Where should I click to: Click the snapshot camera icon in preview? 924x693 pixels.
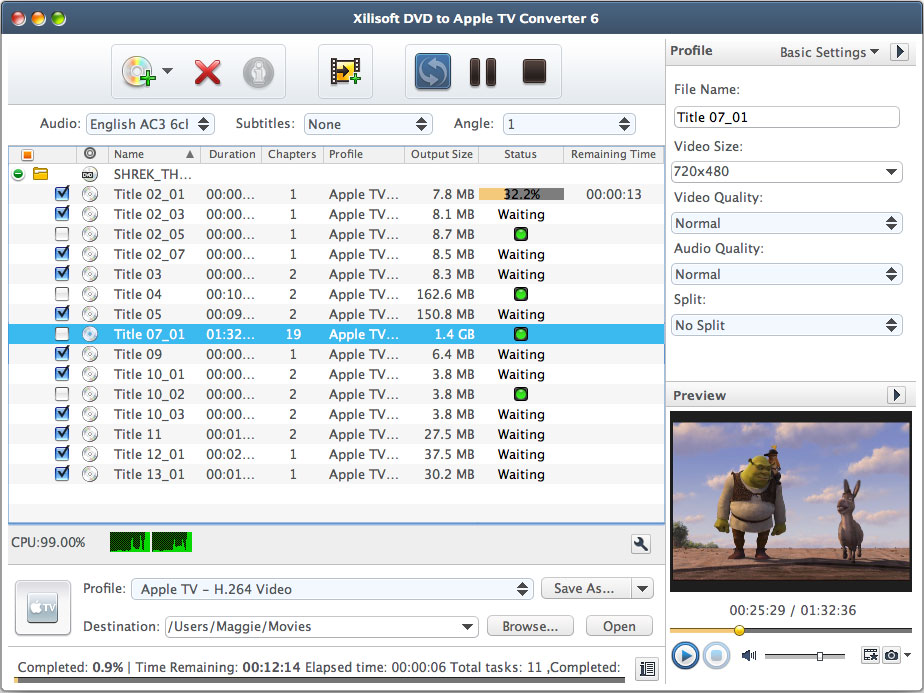coord(890,656)
